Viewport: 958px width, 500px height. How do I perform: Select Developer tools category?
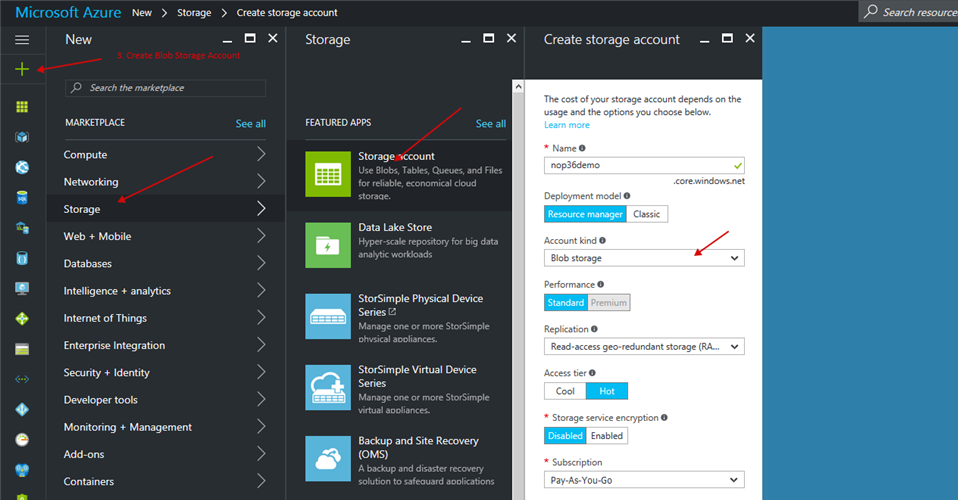point(165,400)
